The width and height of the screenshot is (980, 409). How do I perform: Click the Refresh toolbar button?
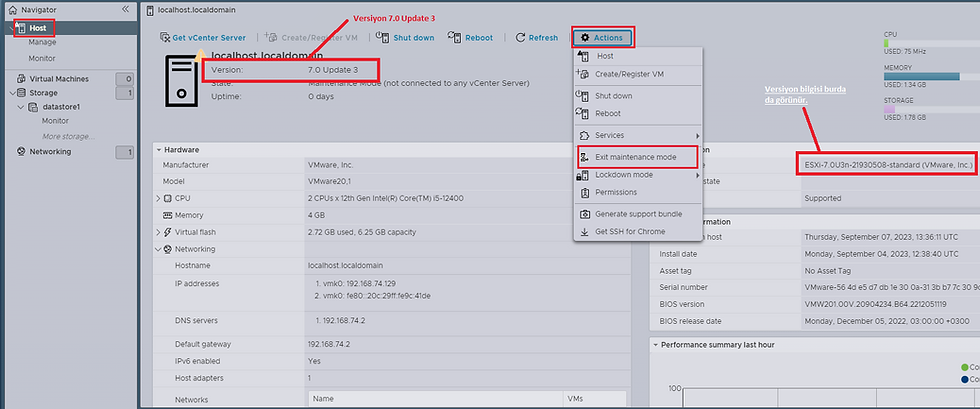click(537, 38)
